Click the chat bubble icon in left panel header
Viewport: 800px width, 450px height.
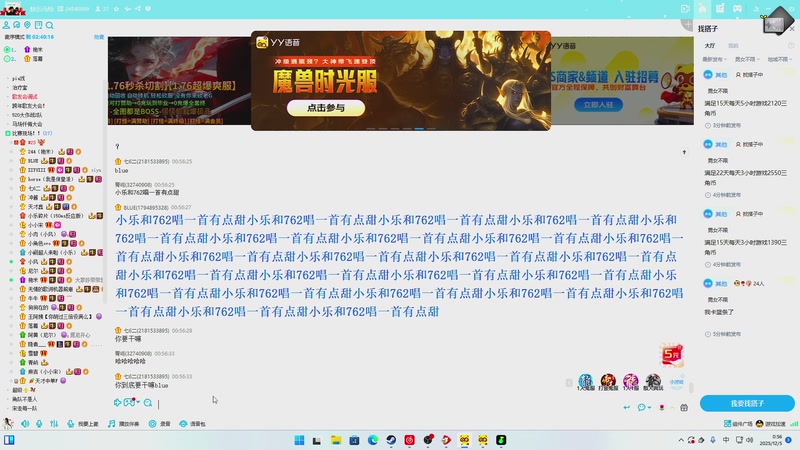[x=17, y=25]
